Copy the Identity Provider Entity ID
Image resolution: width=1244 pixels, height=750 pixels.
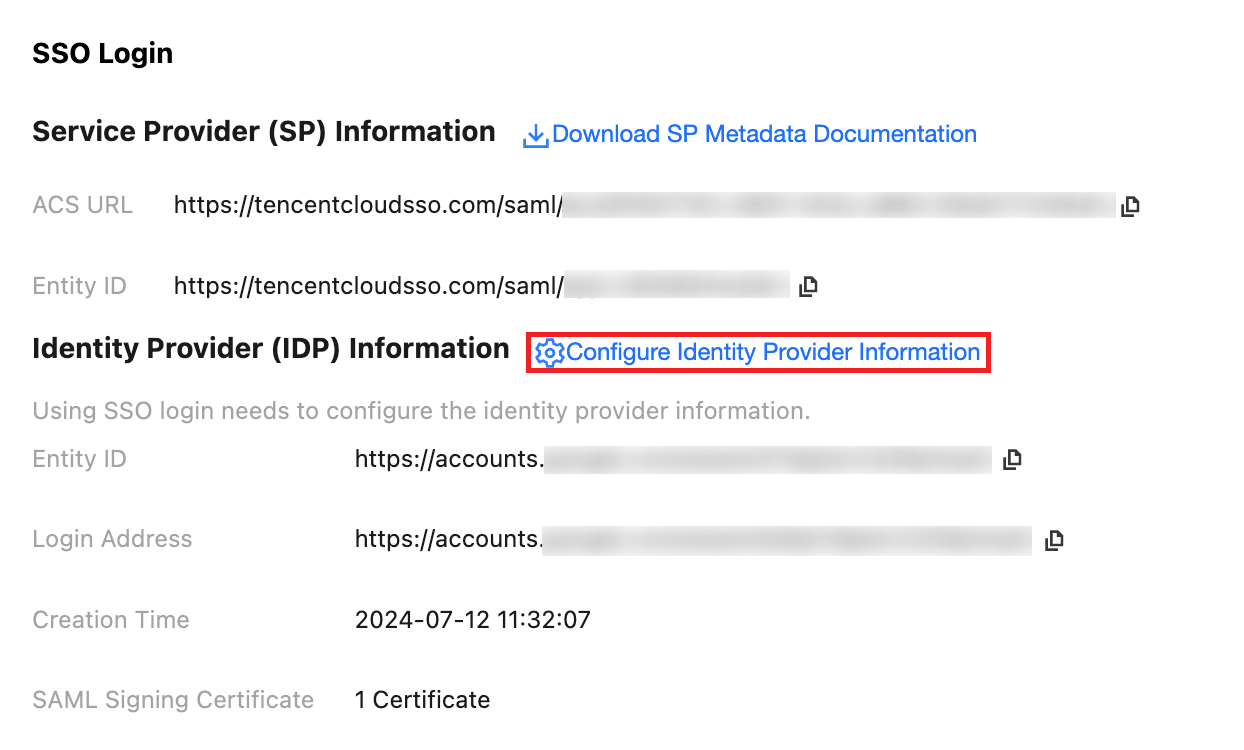point(1012,460)
